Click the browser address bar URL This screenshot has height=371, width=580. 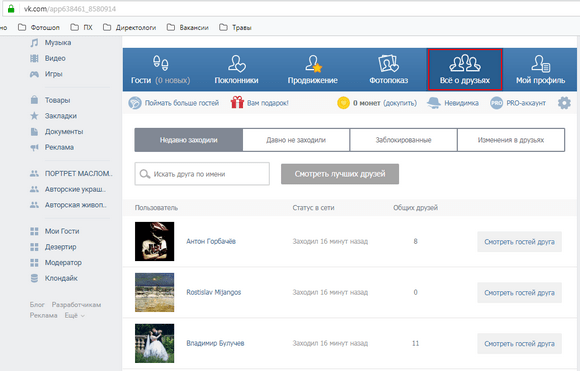[x=70, y=9]
